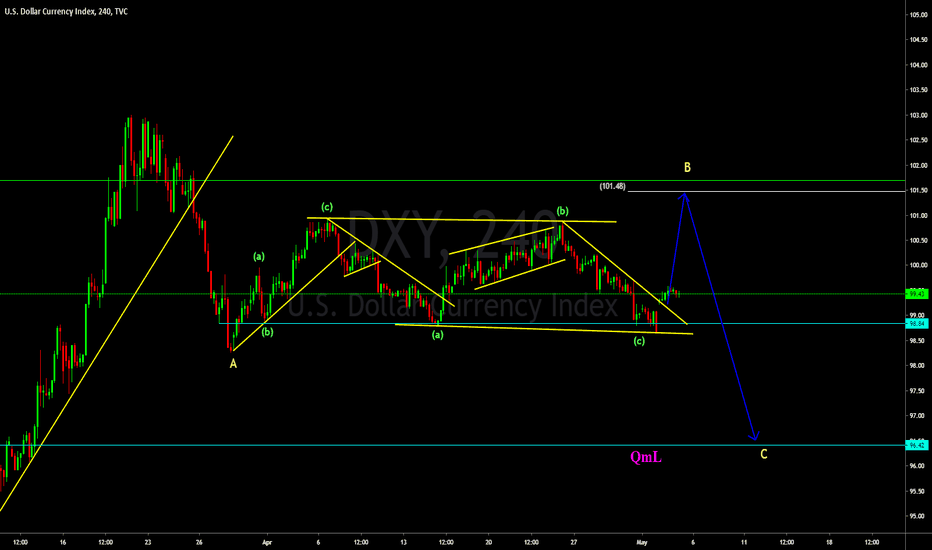Click the yellow wave label C
Image resolution: width=932 pixels, height=550 pixels.
click(x=764, y=454)
